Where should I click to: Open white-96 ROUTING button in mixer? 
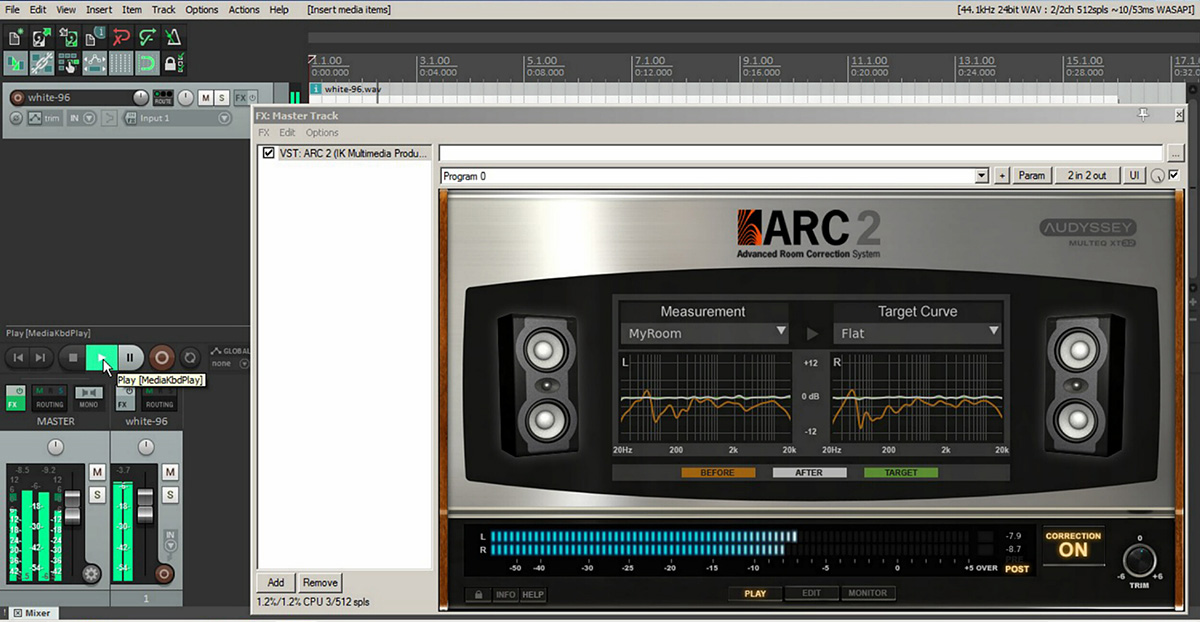[x=159, y=397]
